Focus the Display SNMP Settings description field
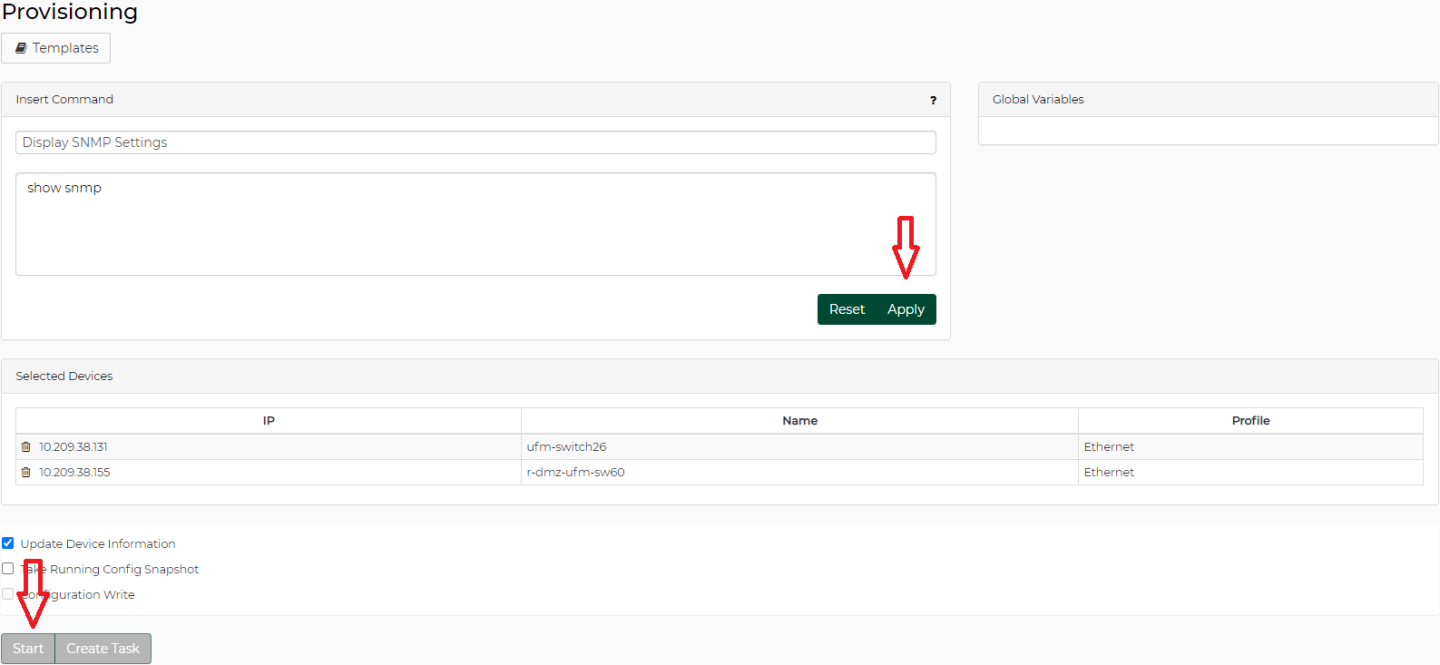This screenshot has width=1440, height=665. [x=475, y=142]
